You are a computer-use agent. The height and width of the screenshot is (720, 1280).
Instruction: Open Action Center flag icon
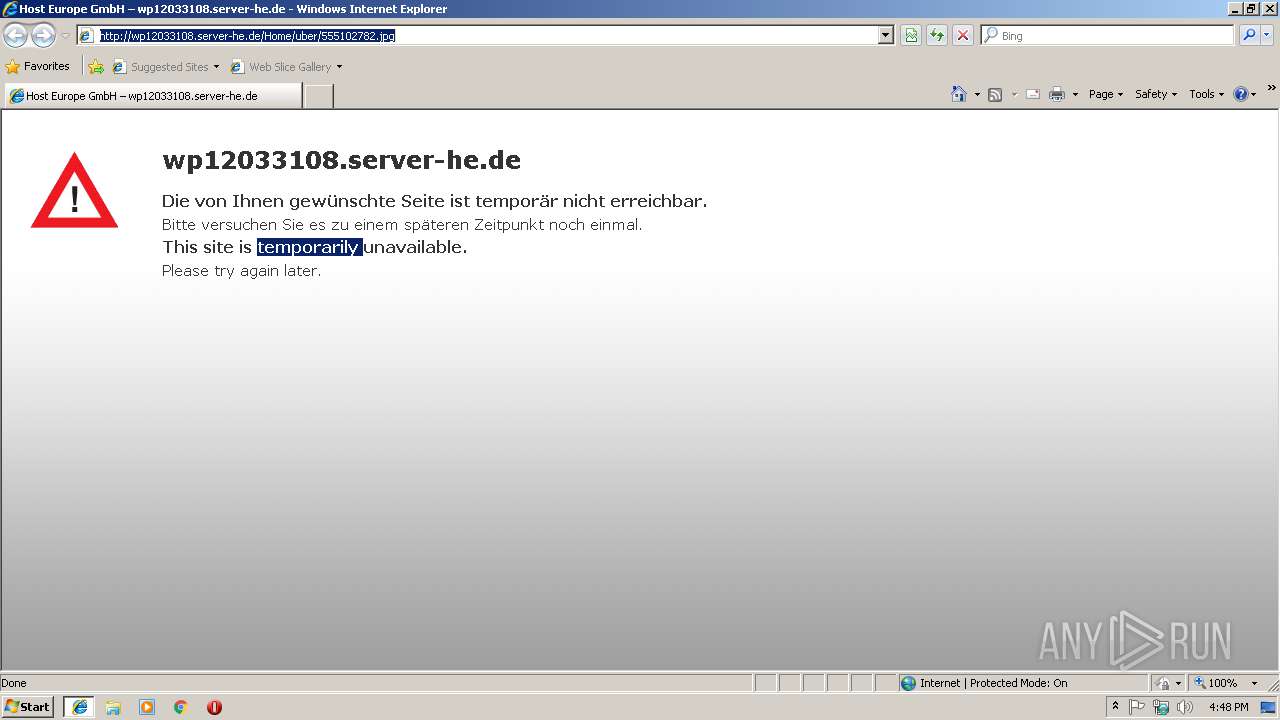[1137, 707]
